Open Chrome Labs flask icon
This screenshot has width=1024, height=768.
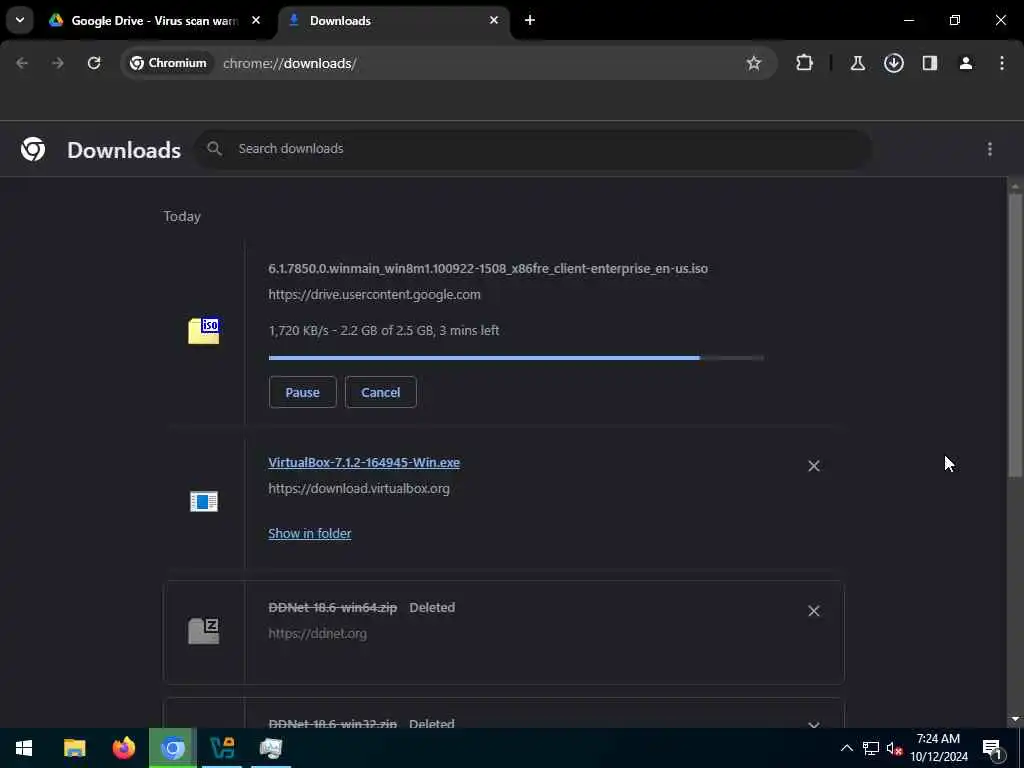[x=857, y=63]
